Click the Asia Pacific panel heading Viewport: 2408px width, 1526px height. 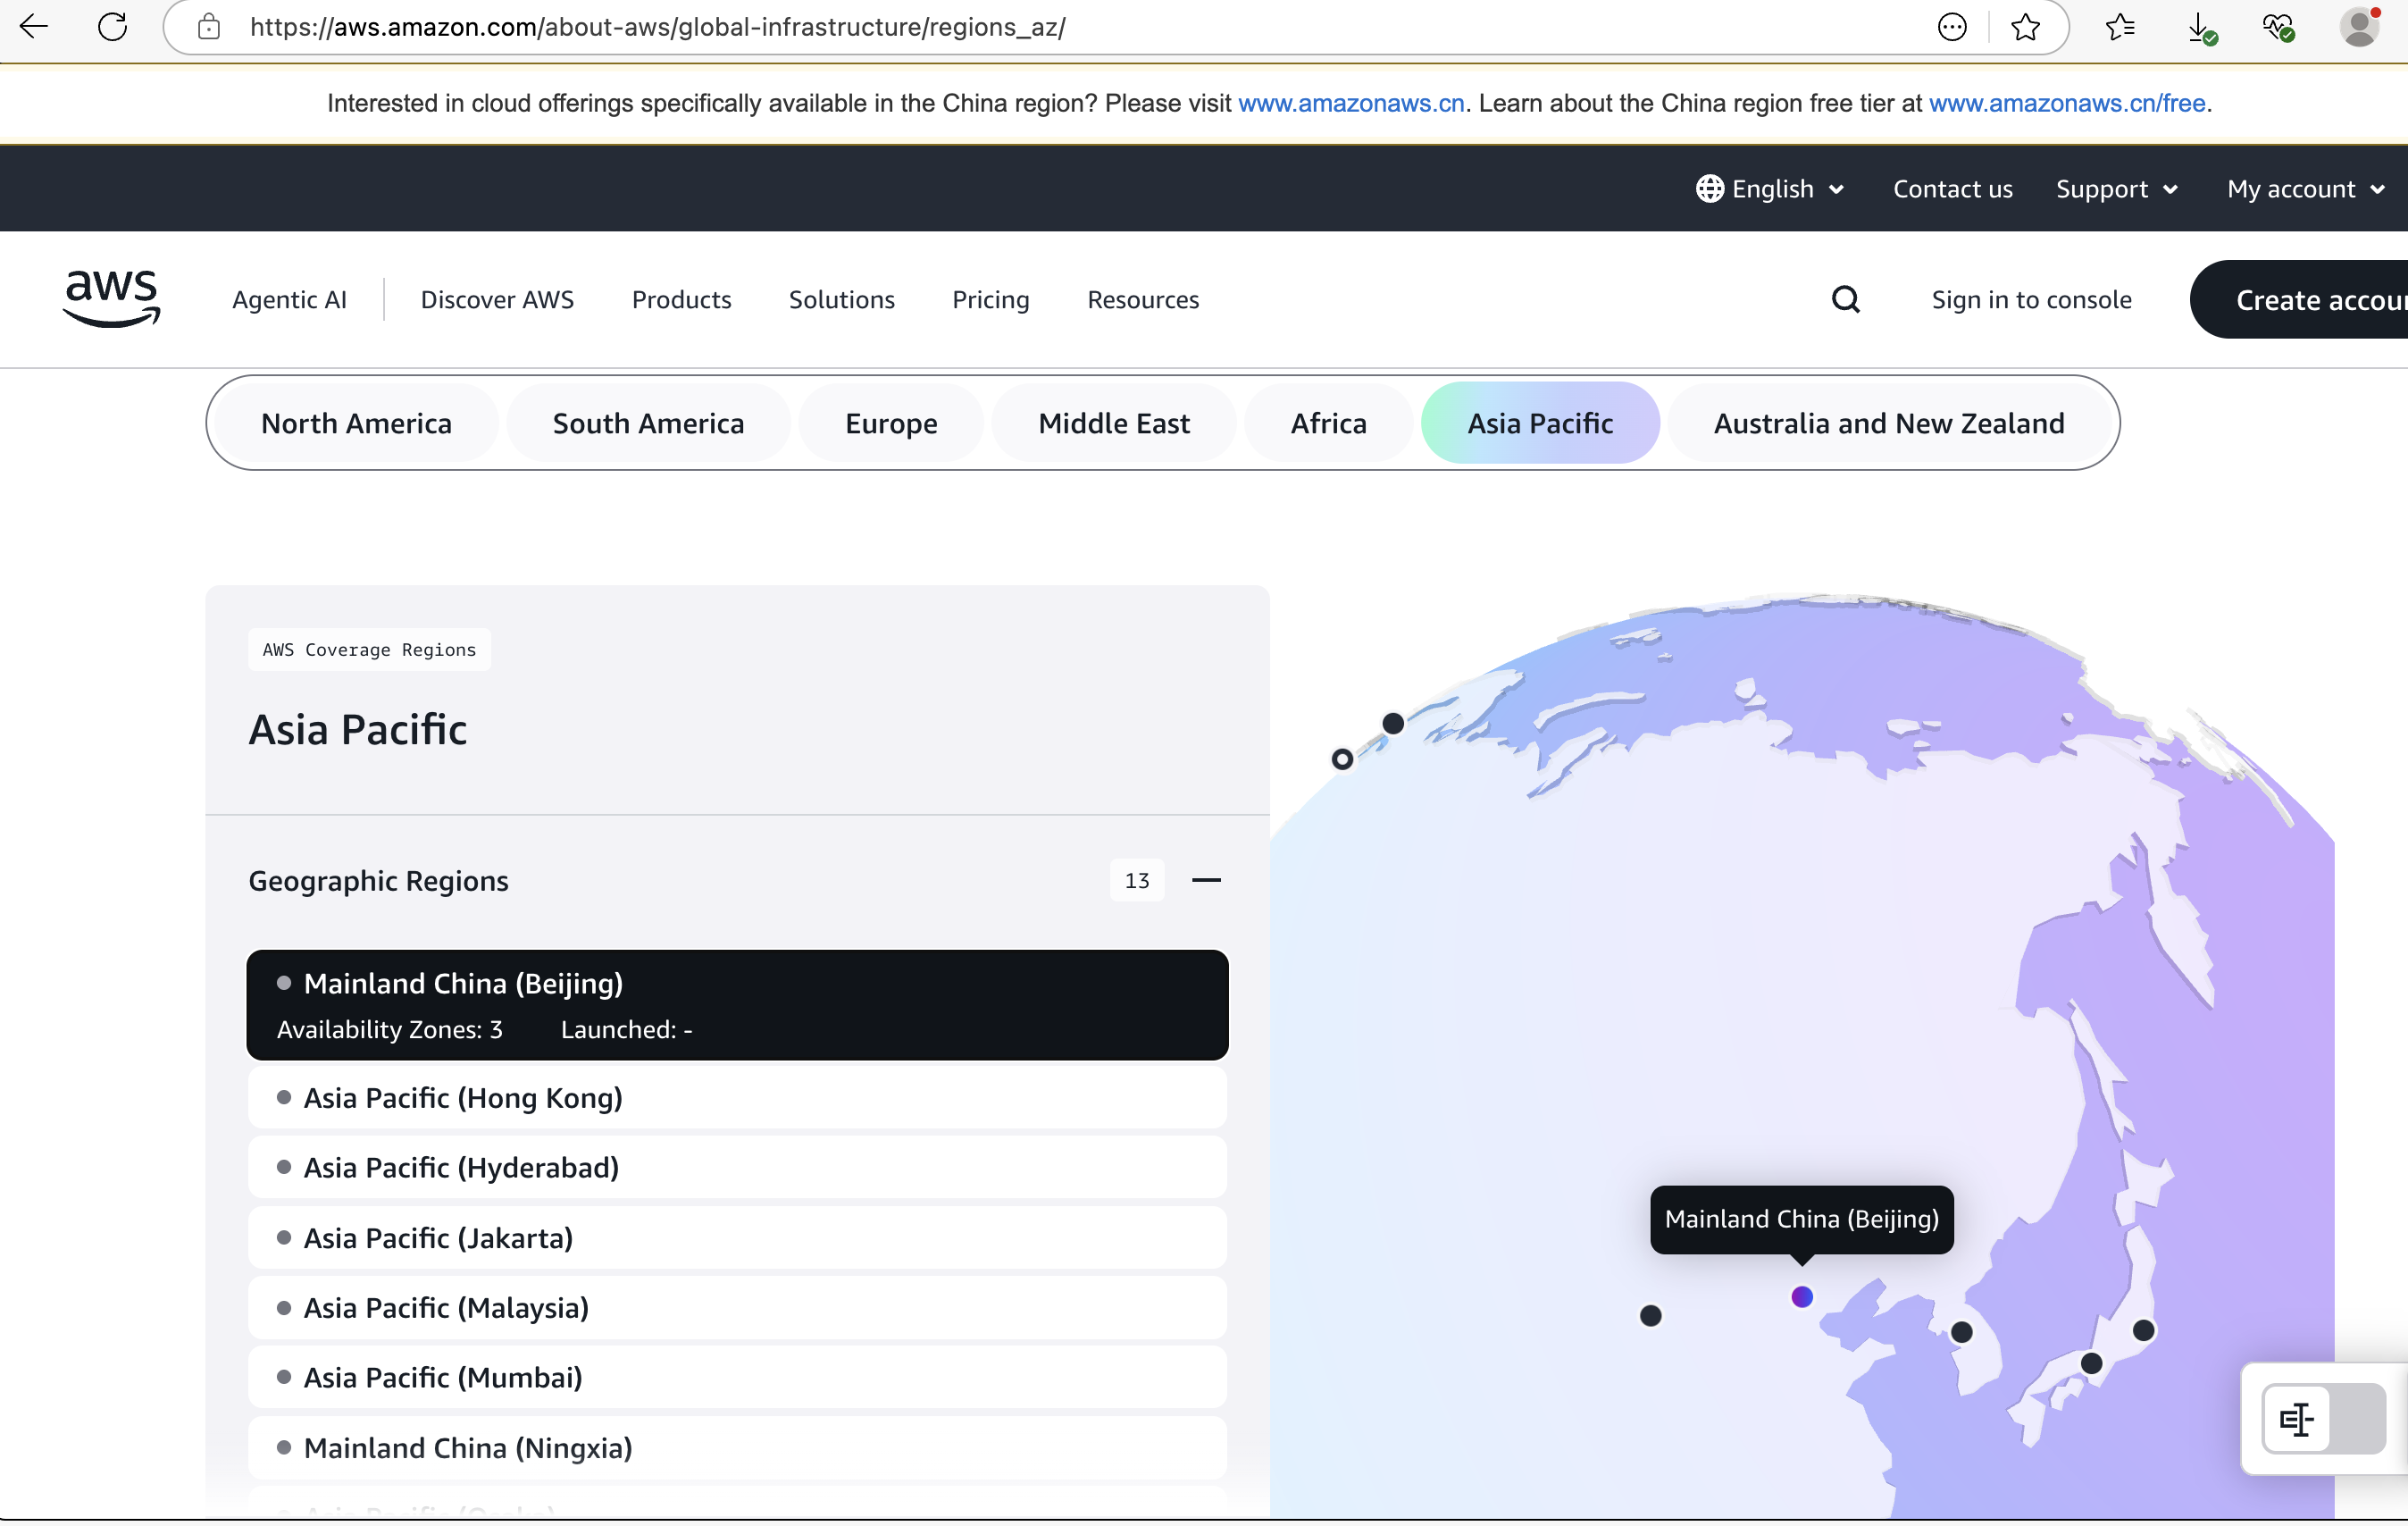[x=357, y=729]
